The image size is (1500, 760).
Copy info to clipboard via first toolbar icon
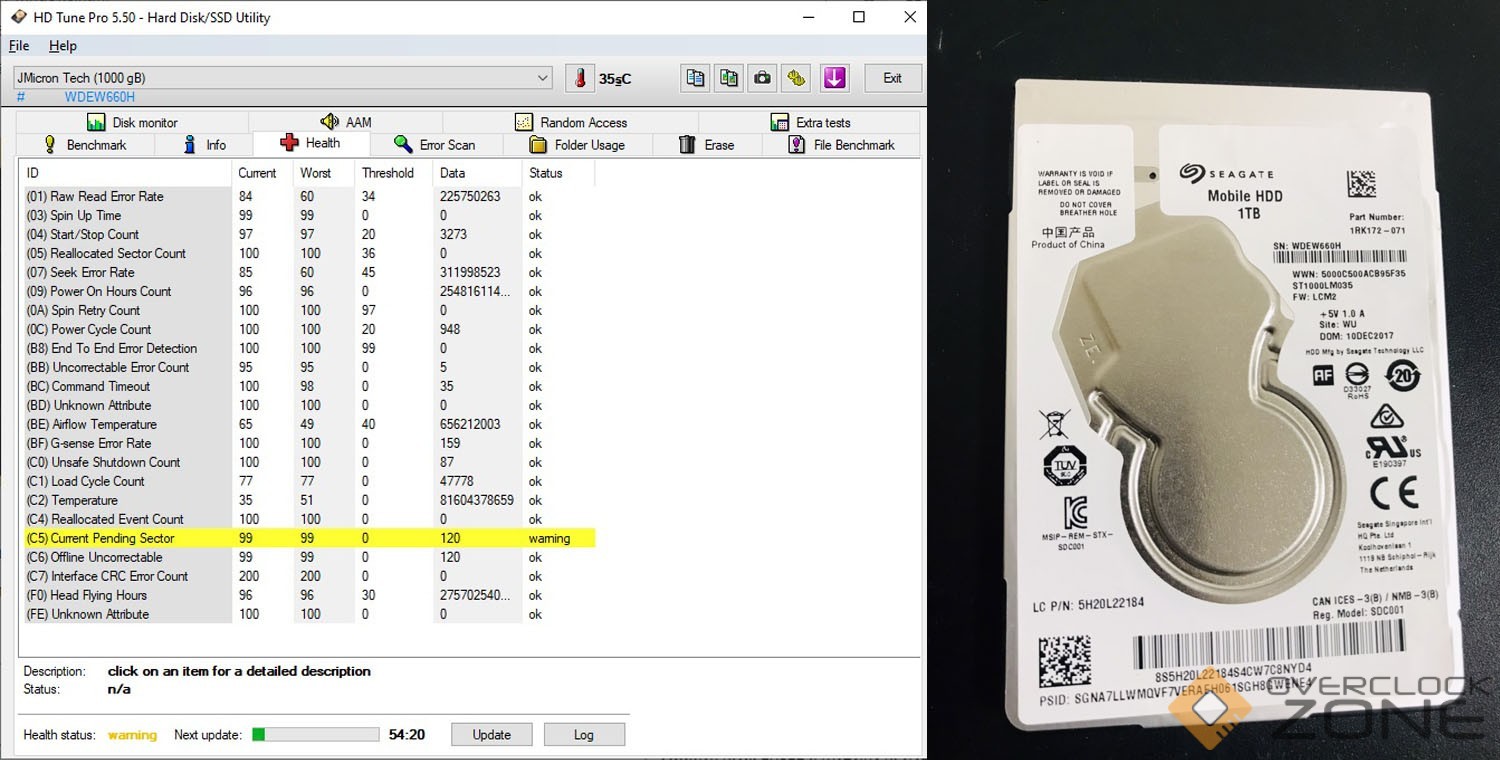tap(696, 78)
